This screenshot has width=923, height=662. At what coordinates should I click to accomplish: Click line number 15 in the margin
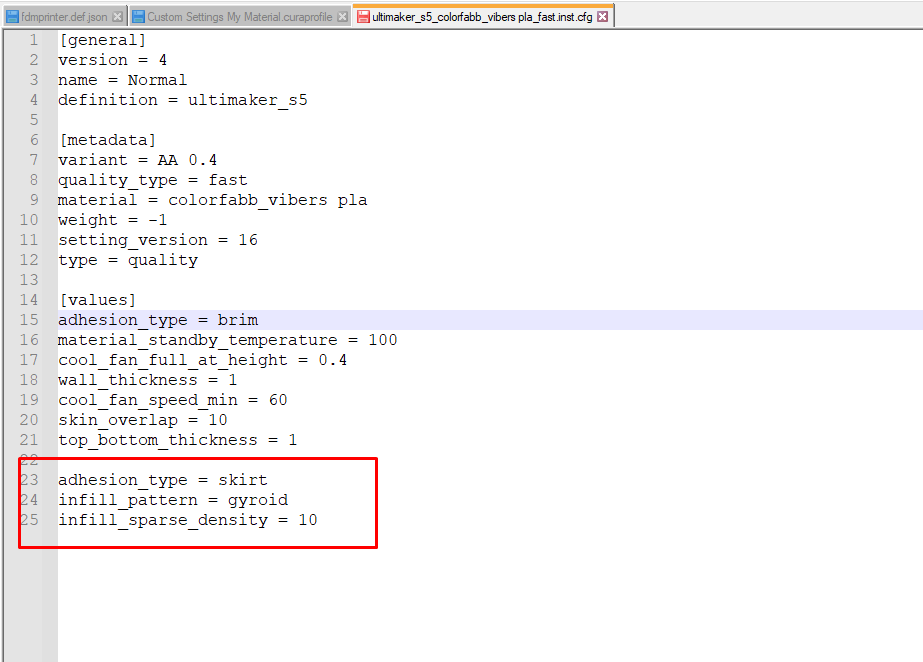coord(29,320)
